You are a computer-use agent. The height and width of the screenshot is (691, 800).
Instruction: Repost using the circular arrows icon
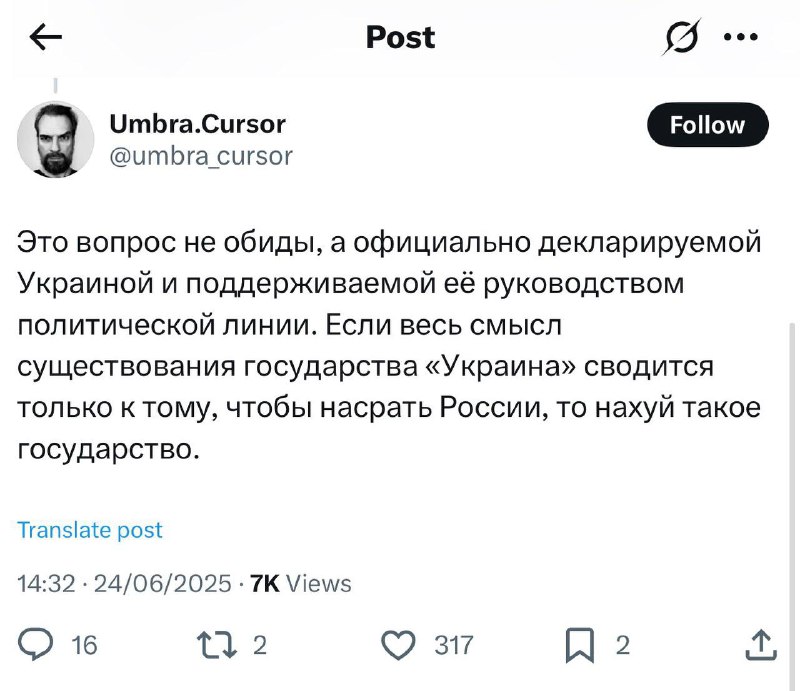[x=217, y=645]
